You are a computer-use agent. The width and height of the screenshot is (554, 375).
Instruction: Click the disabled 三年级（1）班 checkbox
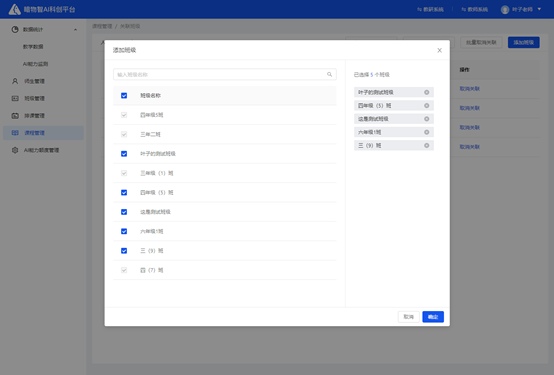(124, 173)
